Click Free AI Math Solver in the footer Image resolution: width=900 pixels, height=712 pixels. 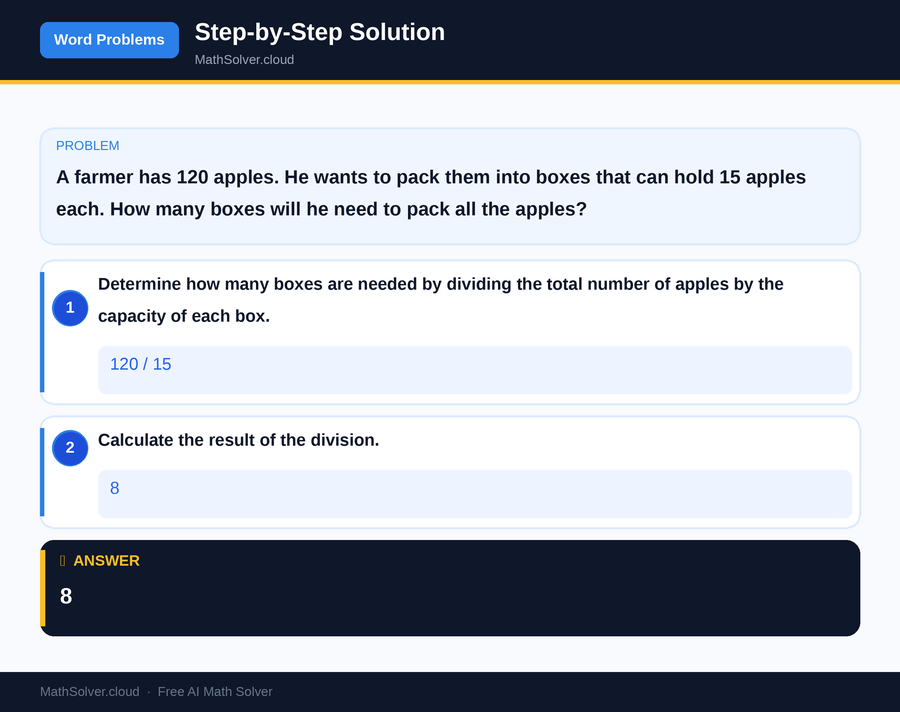[x=215, y=691]
